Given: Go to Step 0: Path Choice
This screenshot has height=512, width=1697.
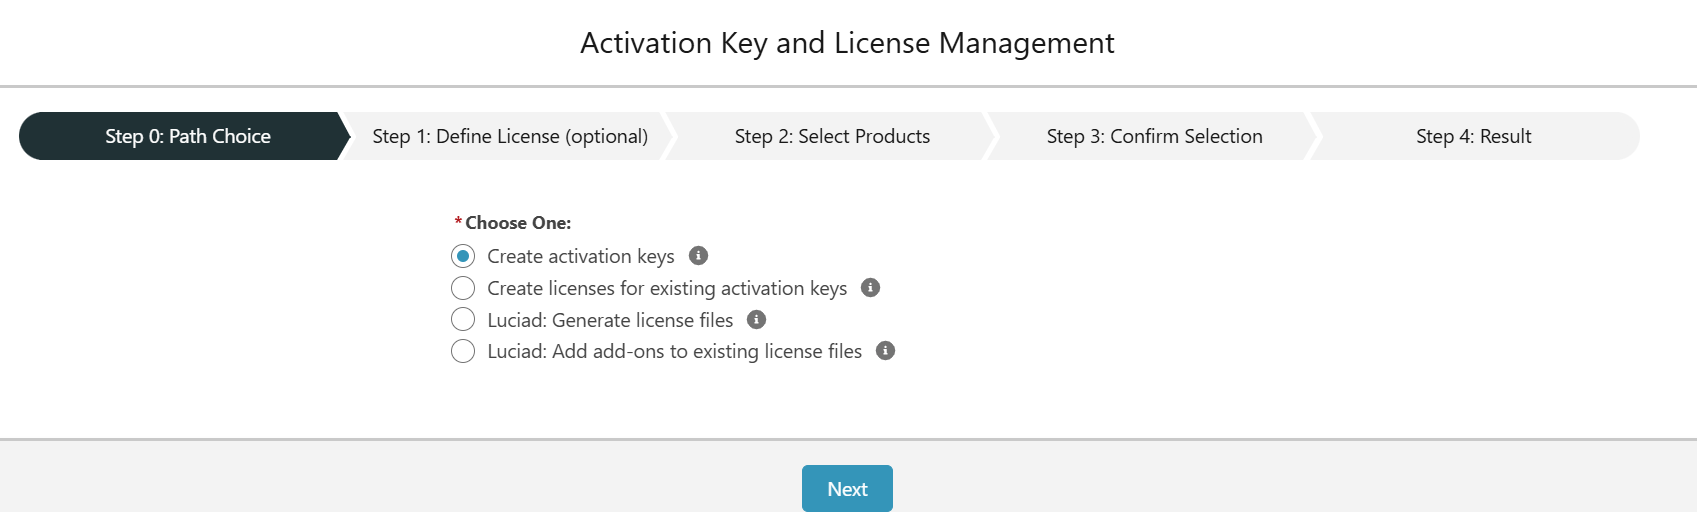Looking at the screenshot, I should point(188,136).
